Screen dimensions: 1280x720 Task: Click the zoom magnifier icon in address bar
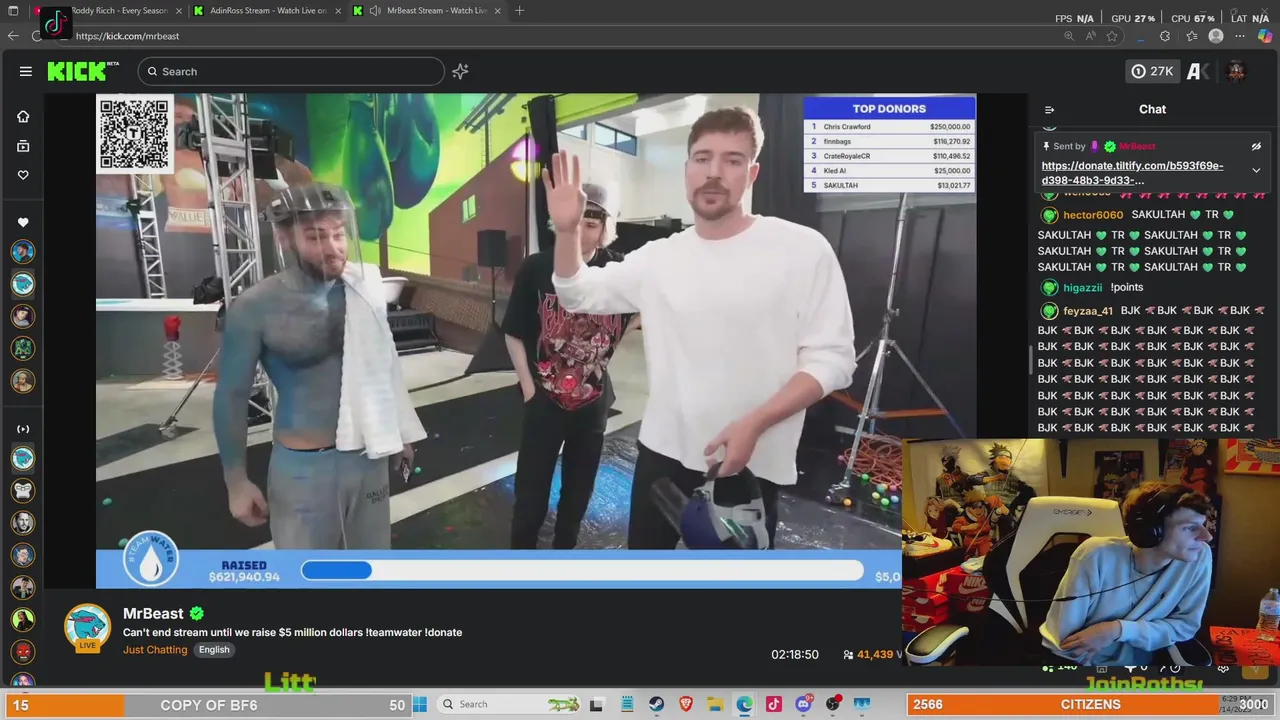click(1068, 36)
